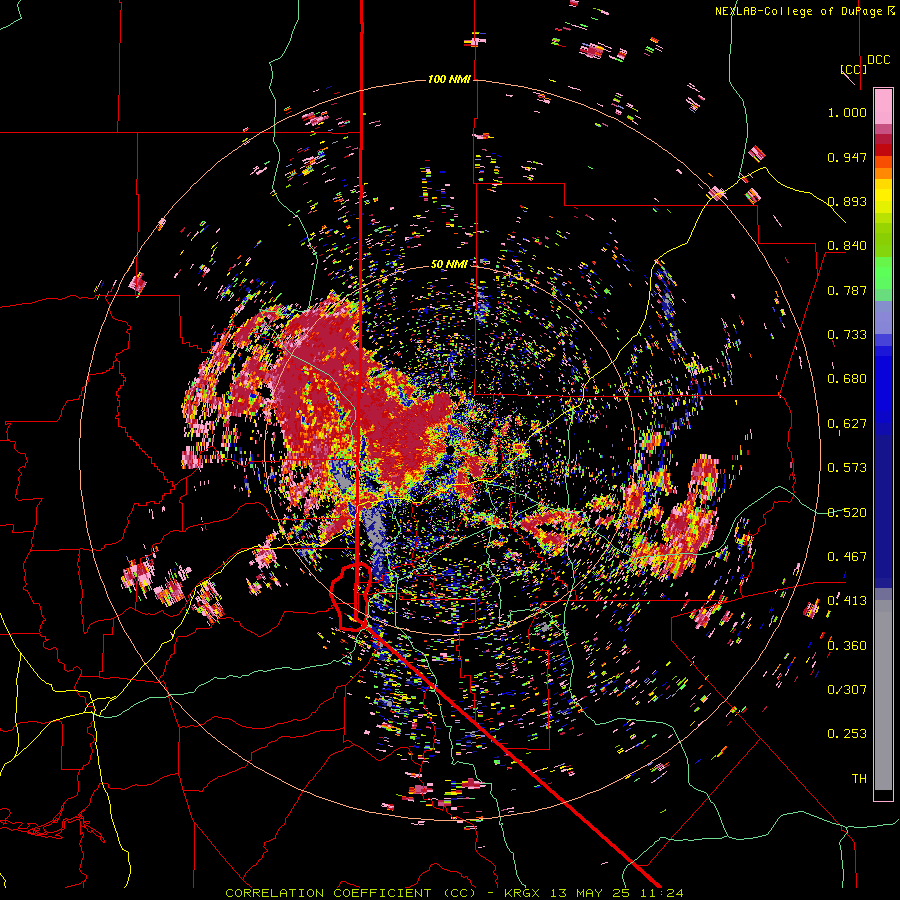Click the 0.893 legend value
The image size is (900, 900).
click(847, 201)
